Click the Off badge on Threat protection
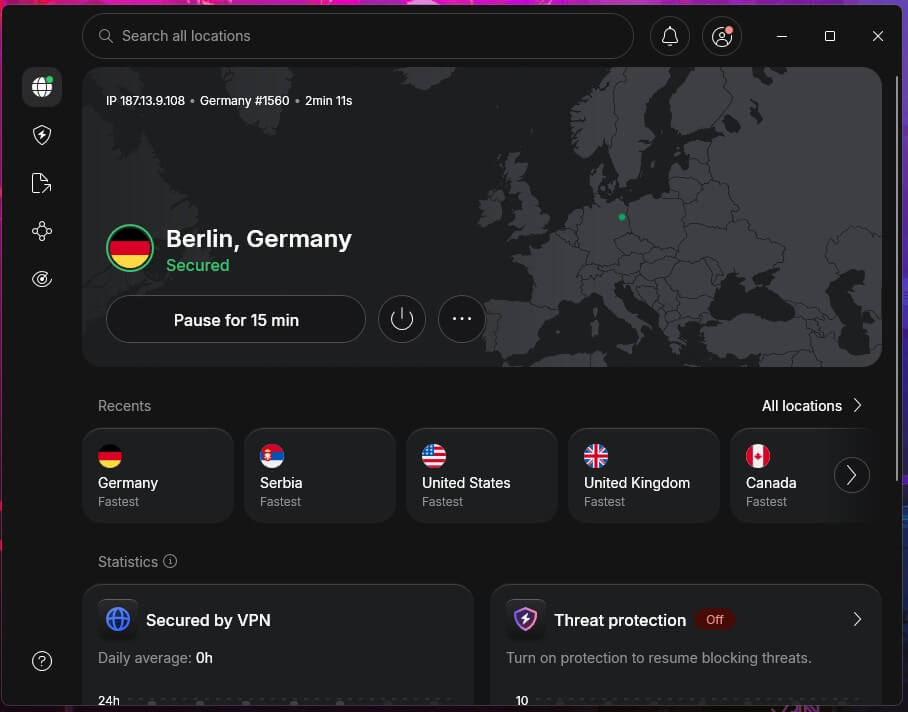The width and height of the screenshot is (908, 712). [715, 619]
